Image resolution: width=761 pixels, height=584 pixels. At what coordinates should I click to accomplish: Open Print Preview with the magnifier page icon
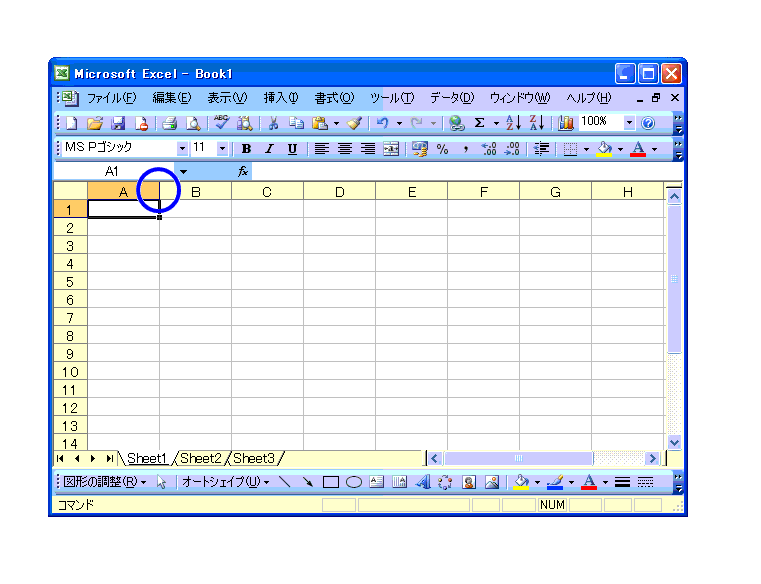pyautogui.click(x=193, y=123)
